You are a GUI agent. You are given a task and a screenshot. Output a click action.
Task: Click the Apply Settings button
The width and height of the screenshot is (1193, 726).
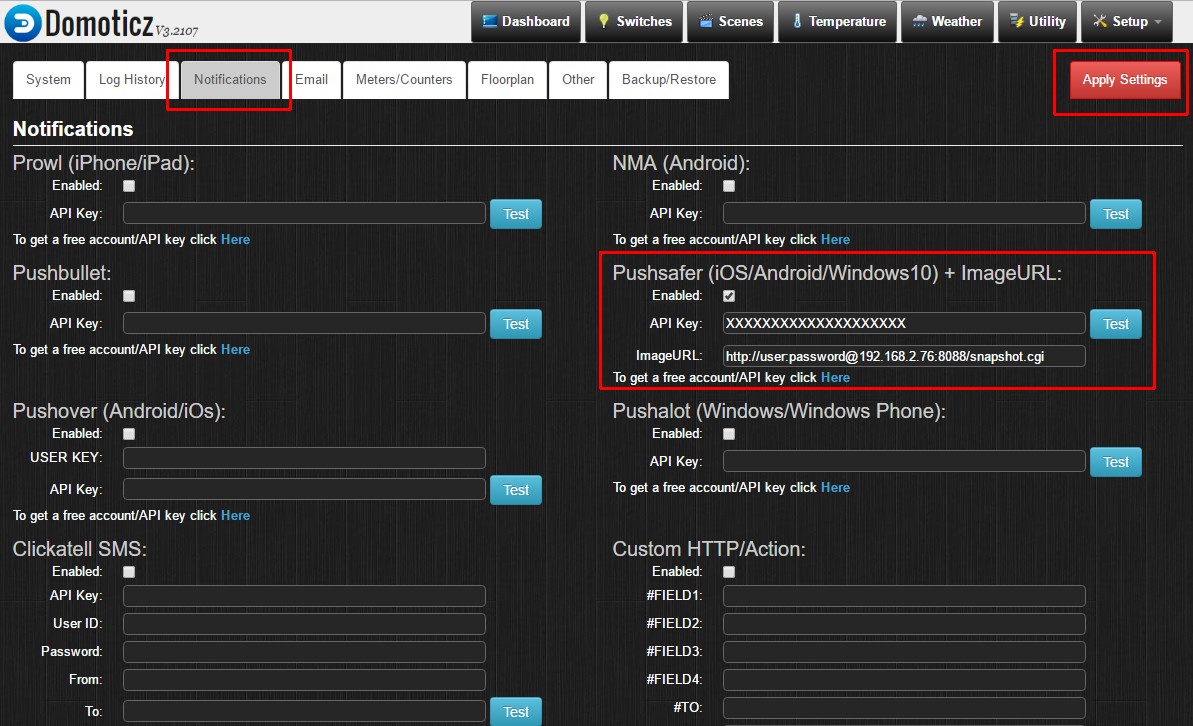(x=1125, y=80)
